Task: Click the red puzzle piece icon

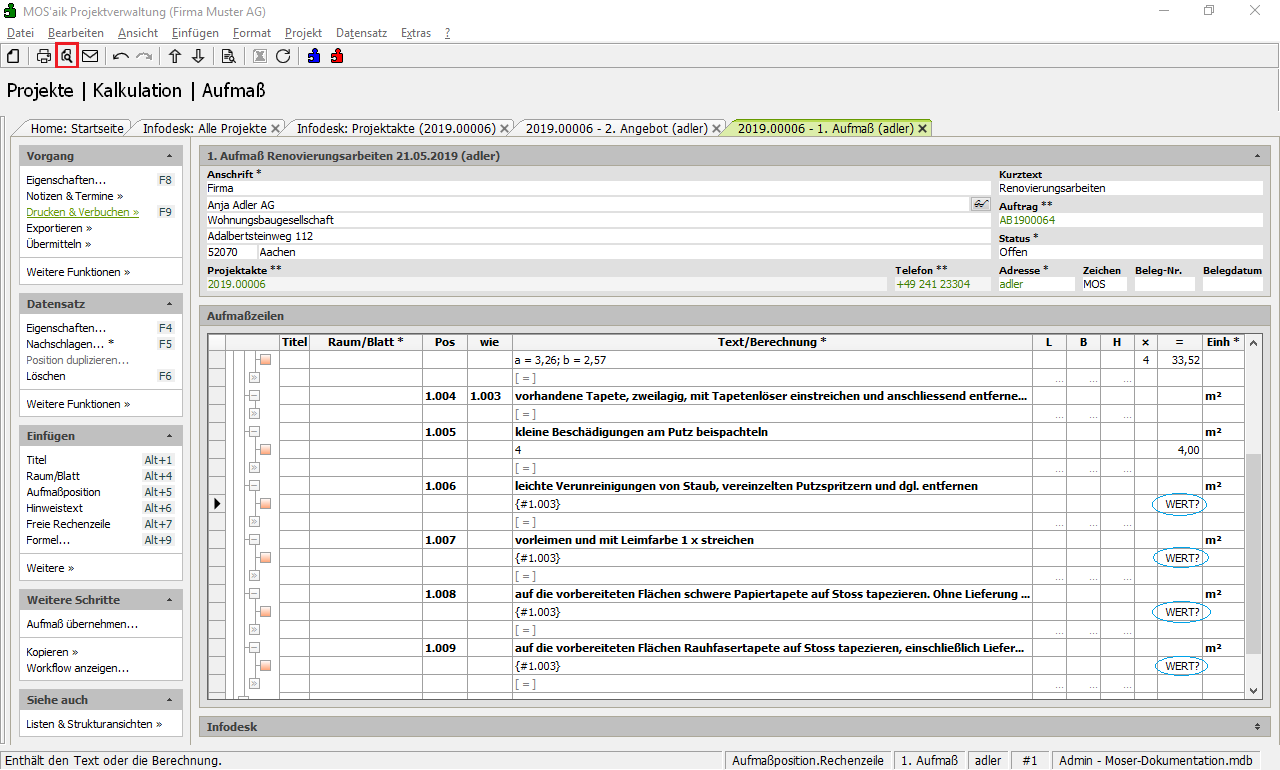Action: click(x=337, y=56)
